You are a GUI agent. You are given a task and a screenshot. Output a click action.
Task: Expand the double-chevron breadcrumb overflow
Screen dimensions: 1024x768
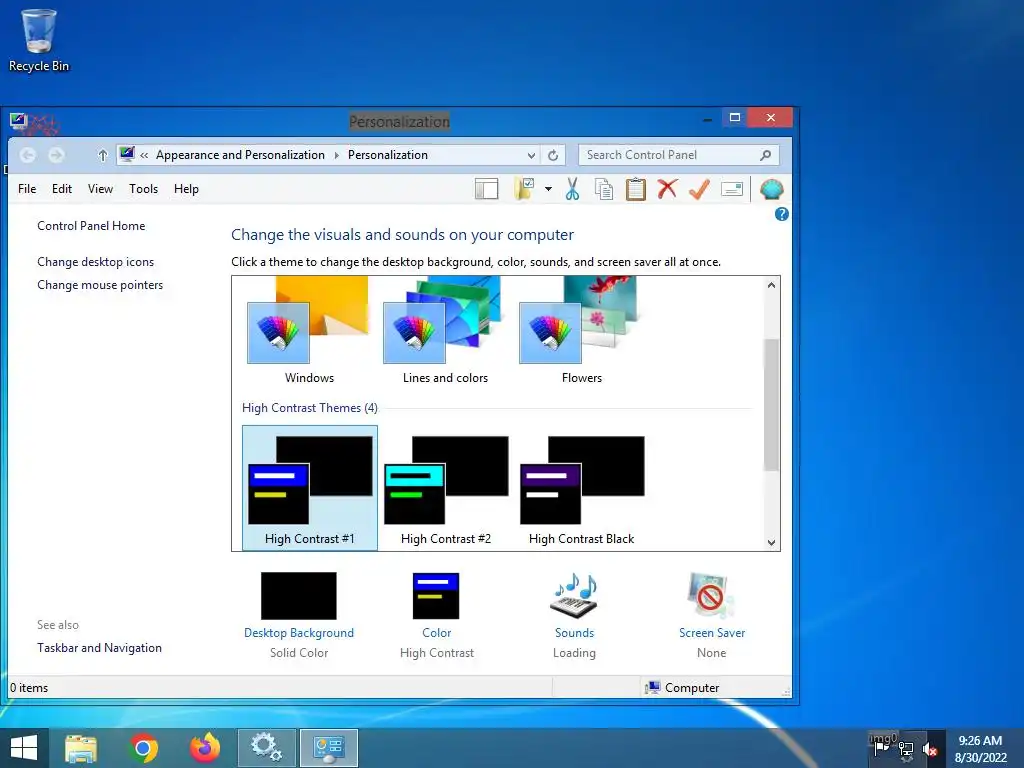tap(144, 155)
